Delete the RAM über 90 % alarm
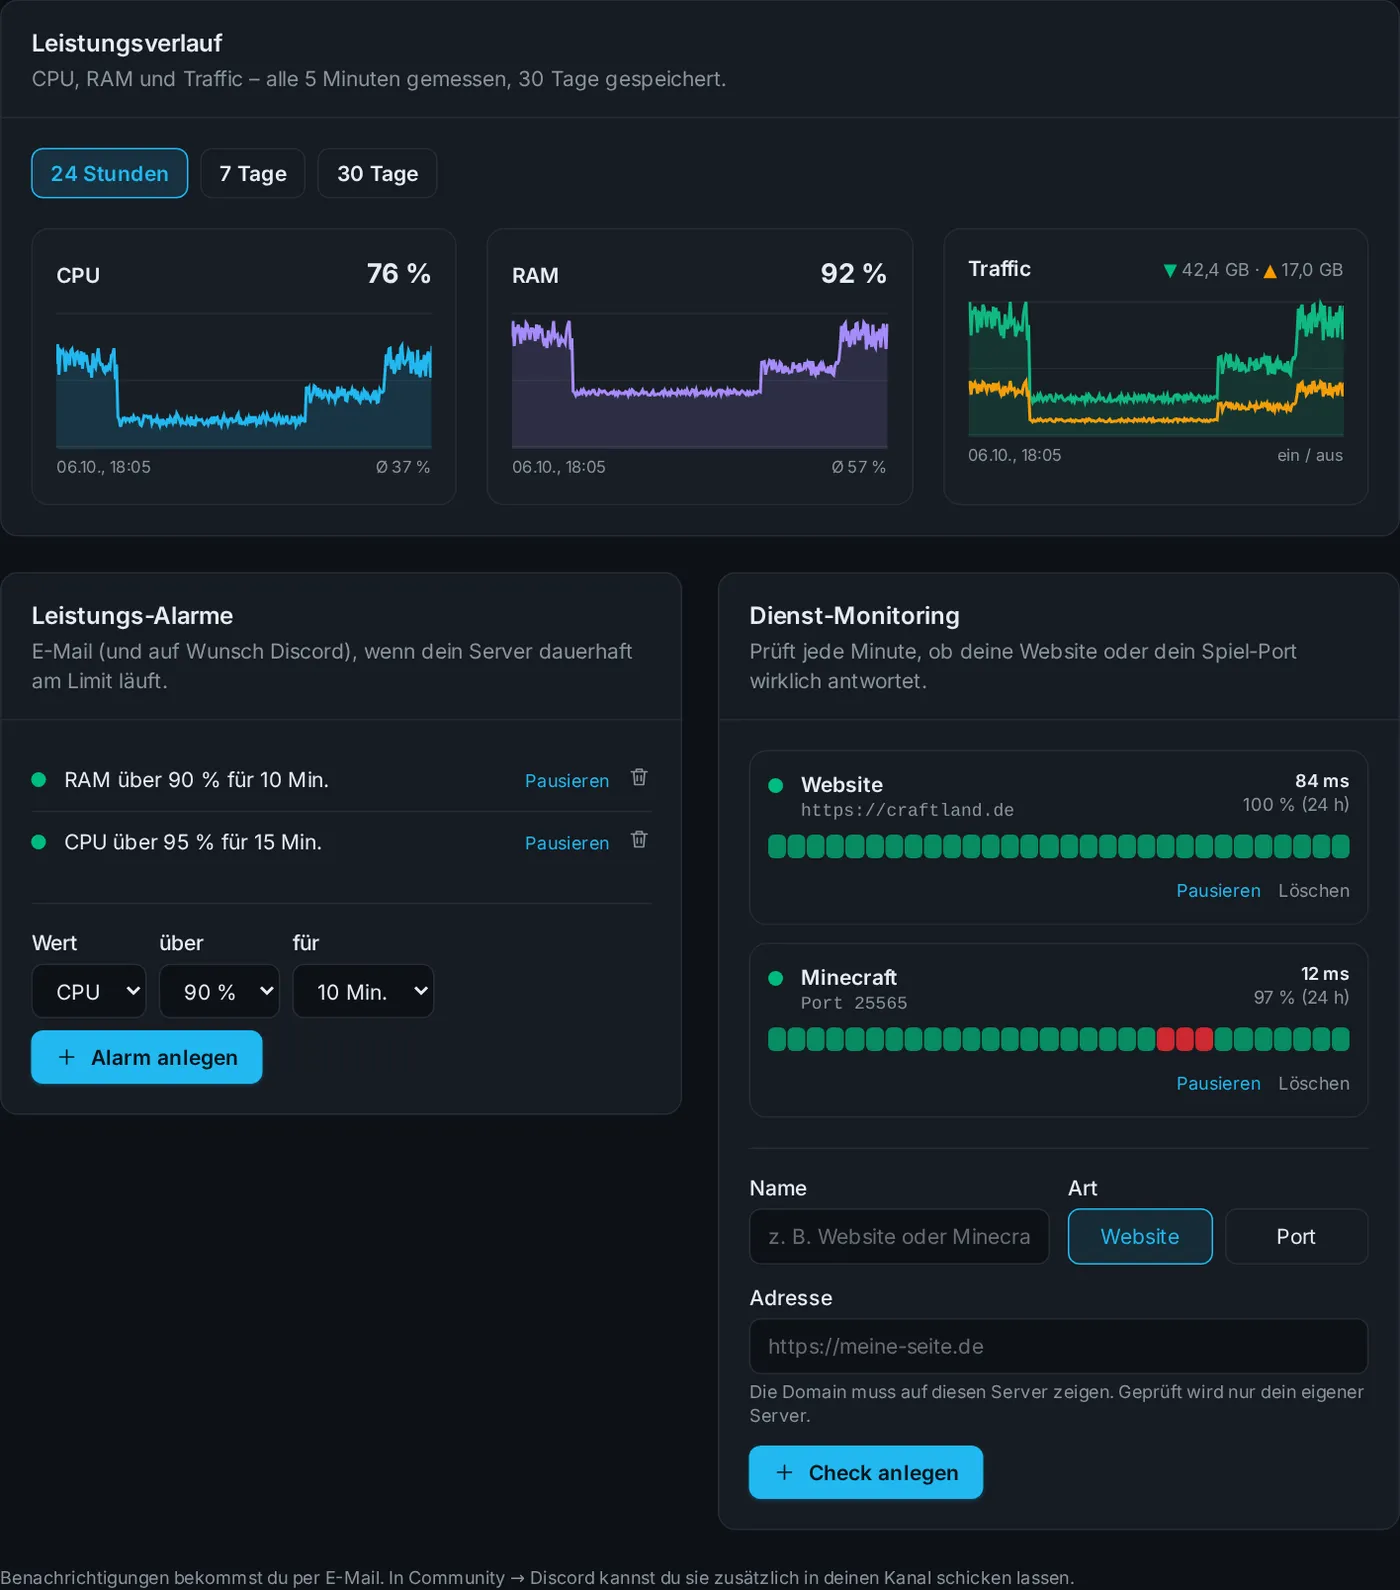 point(639,778)
